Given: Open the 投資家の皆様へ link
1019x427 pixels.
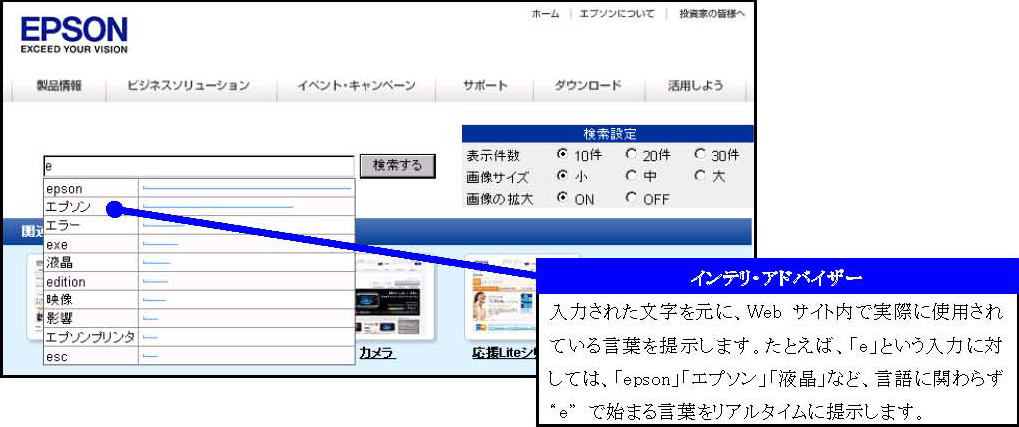Looking at the screenshot, I should [x=712, y=14].
